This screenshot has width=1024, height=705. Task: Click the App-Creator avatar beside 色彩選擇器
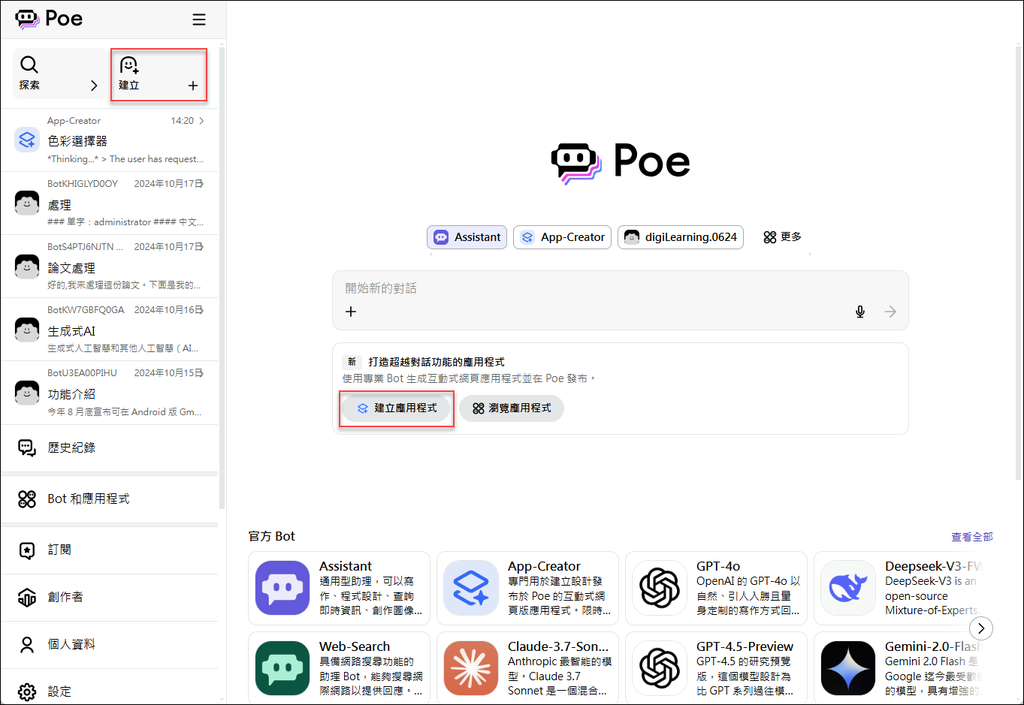click(27, 140)
